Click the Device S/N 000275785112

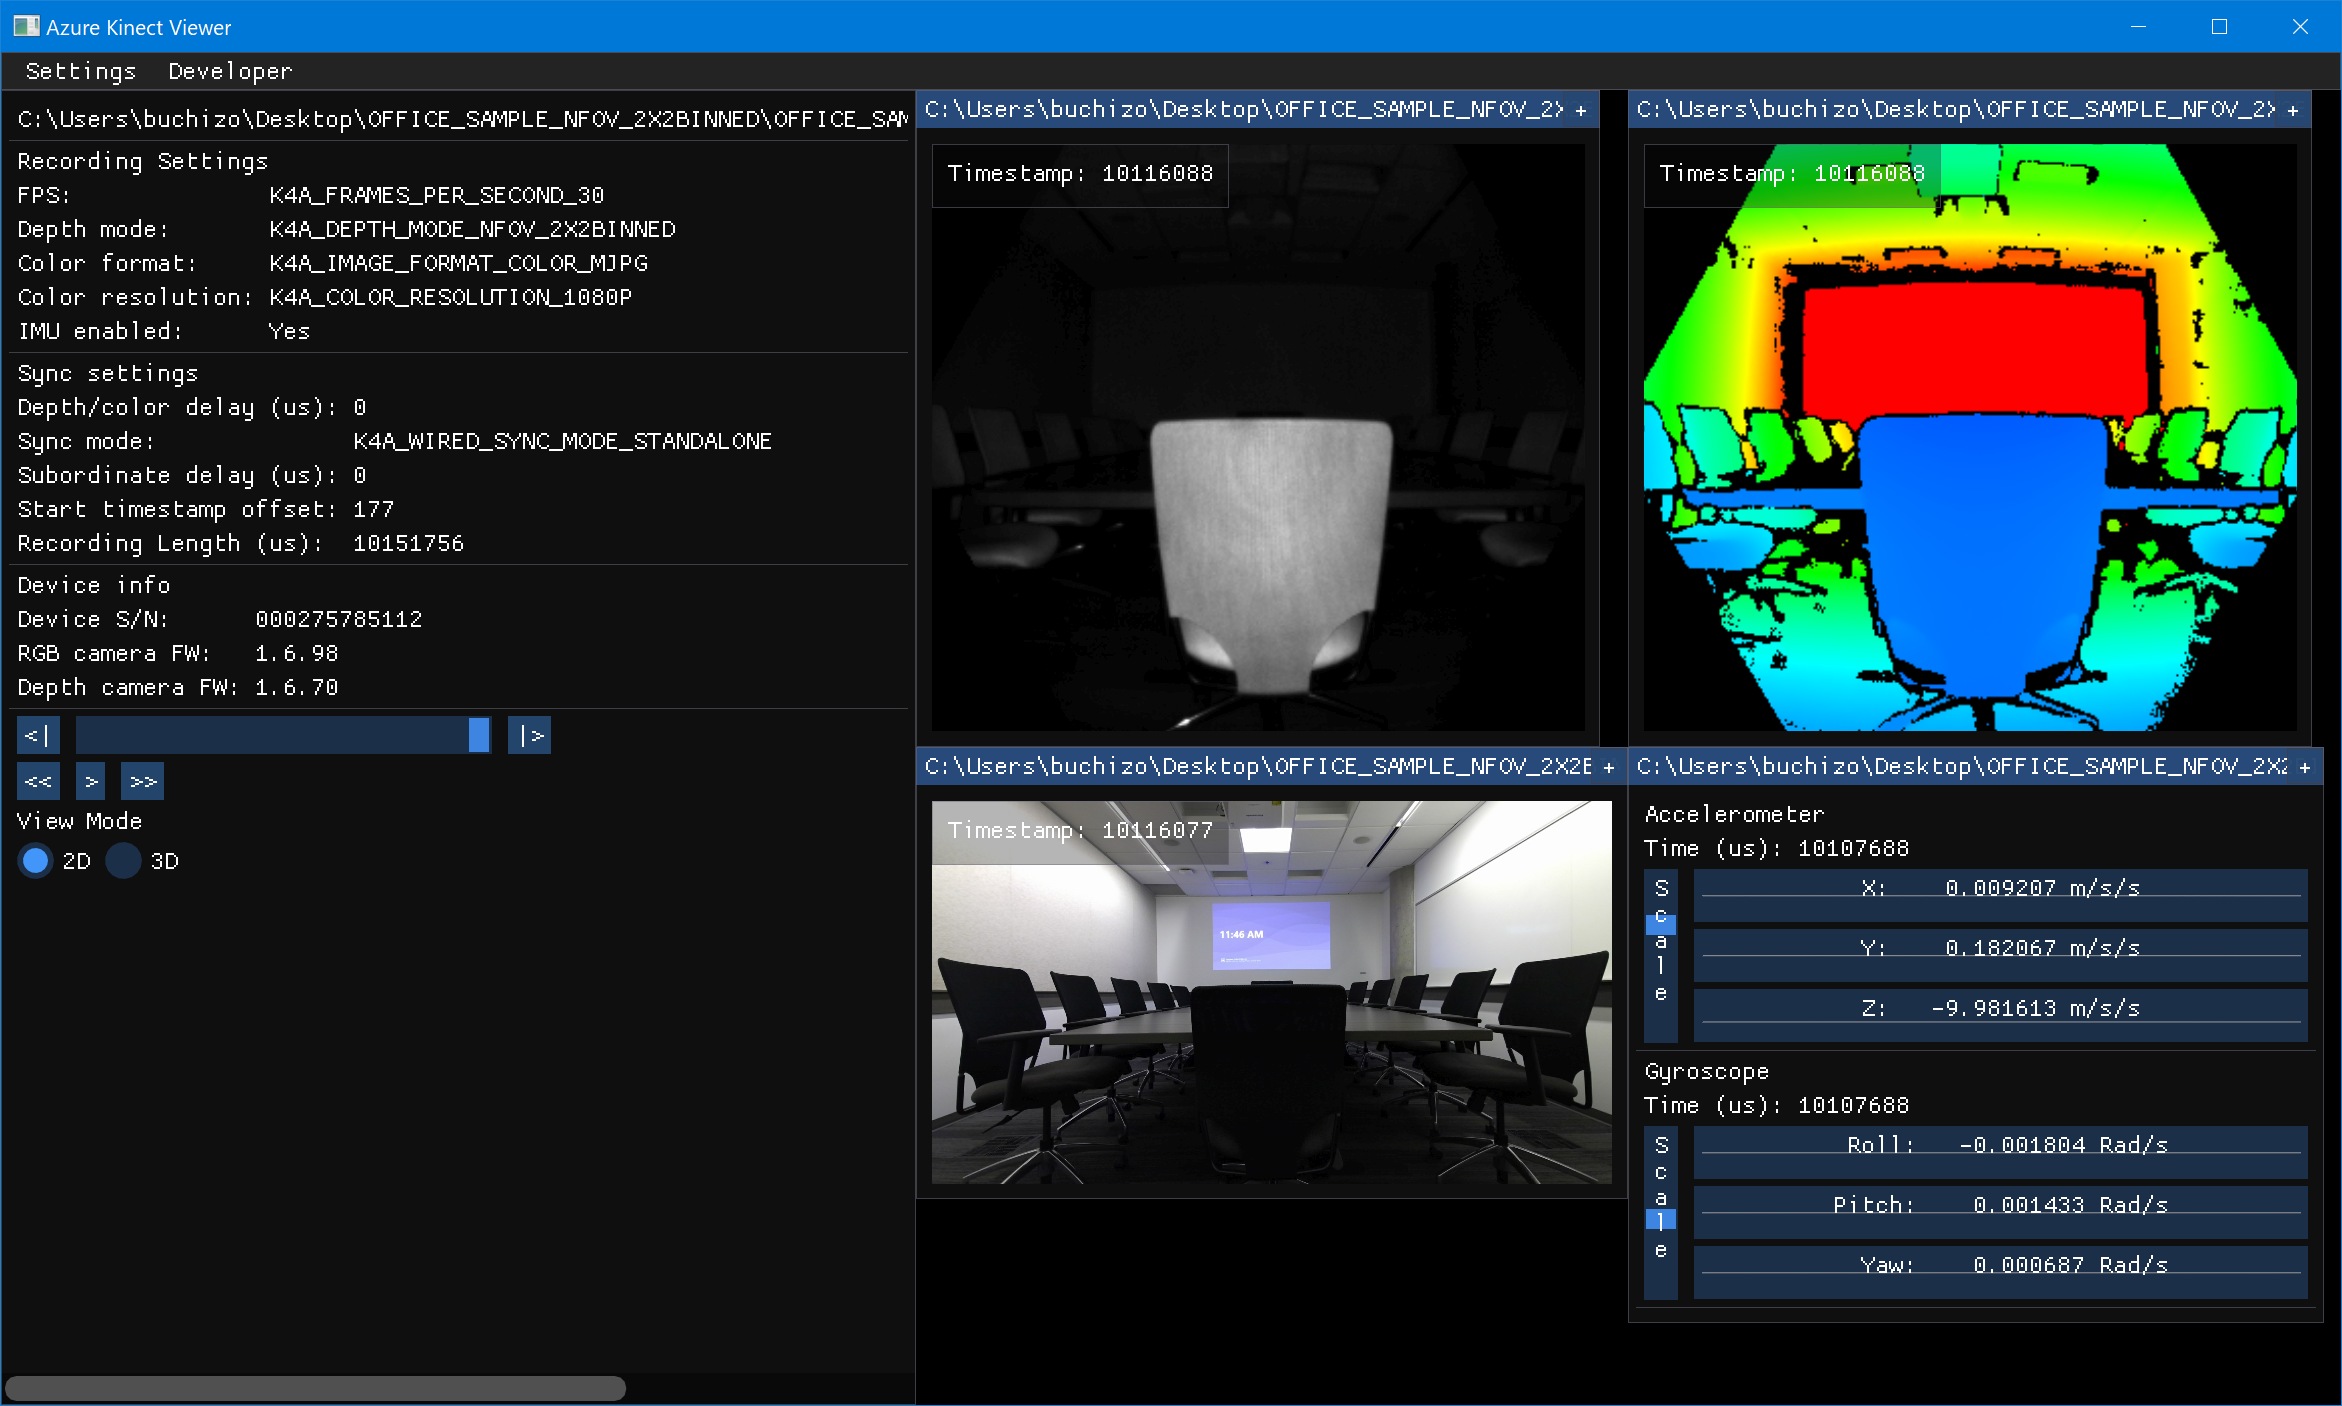[x=339, y=619]
